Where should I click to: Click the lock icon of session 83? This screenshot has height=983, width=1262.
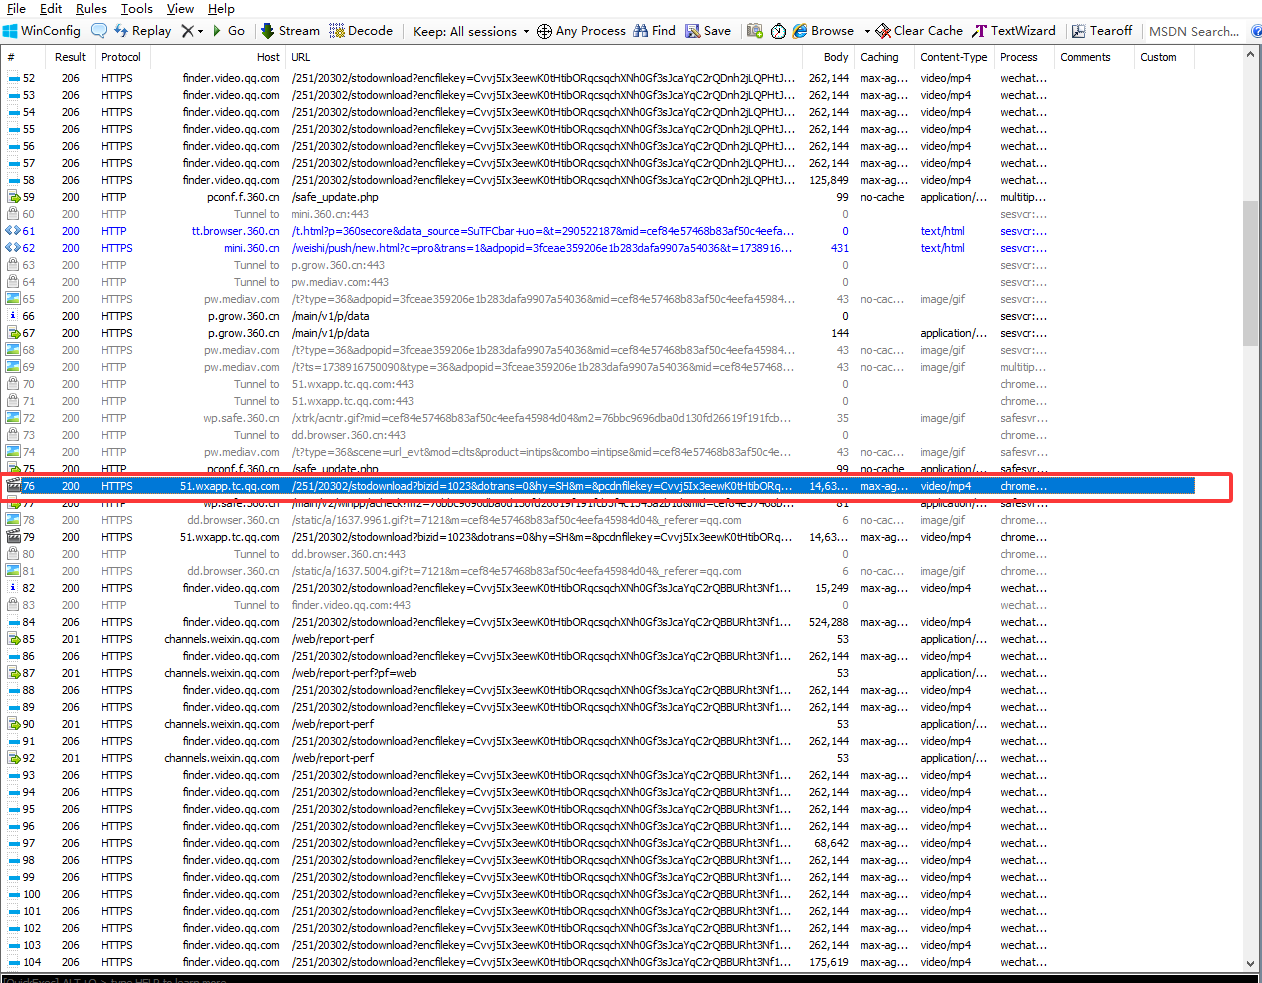coord(13,605)
